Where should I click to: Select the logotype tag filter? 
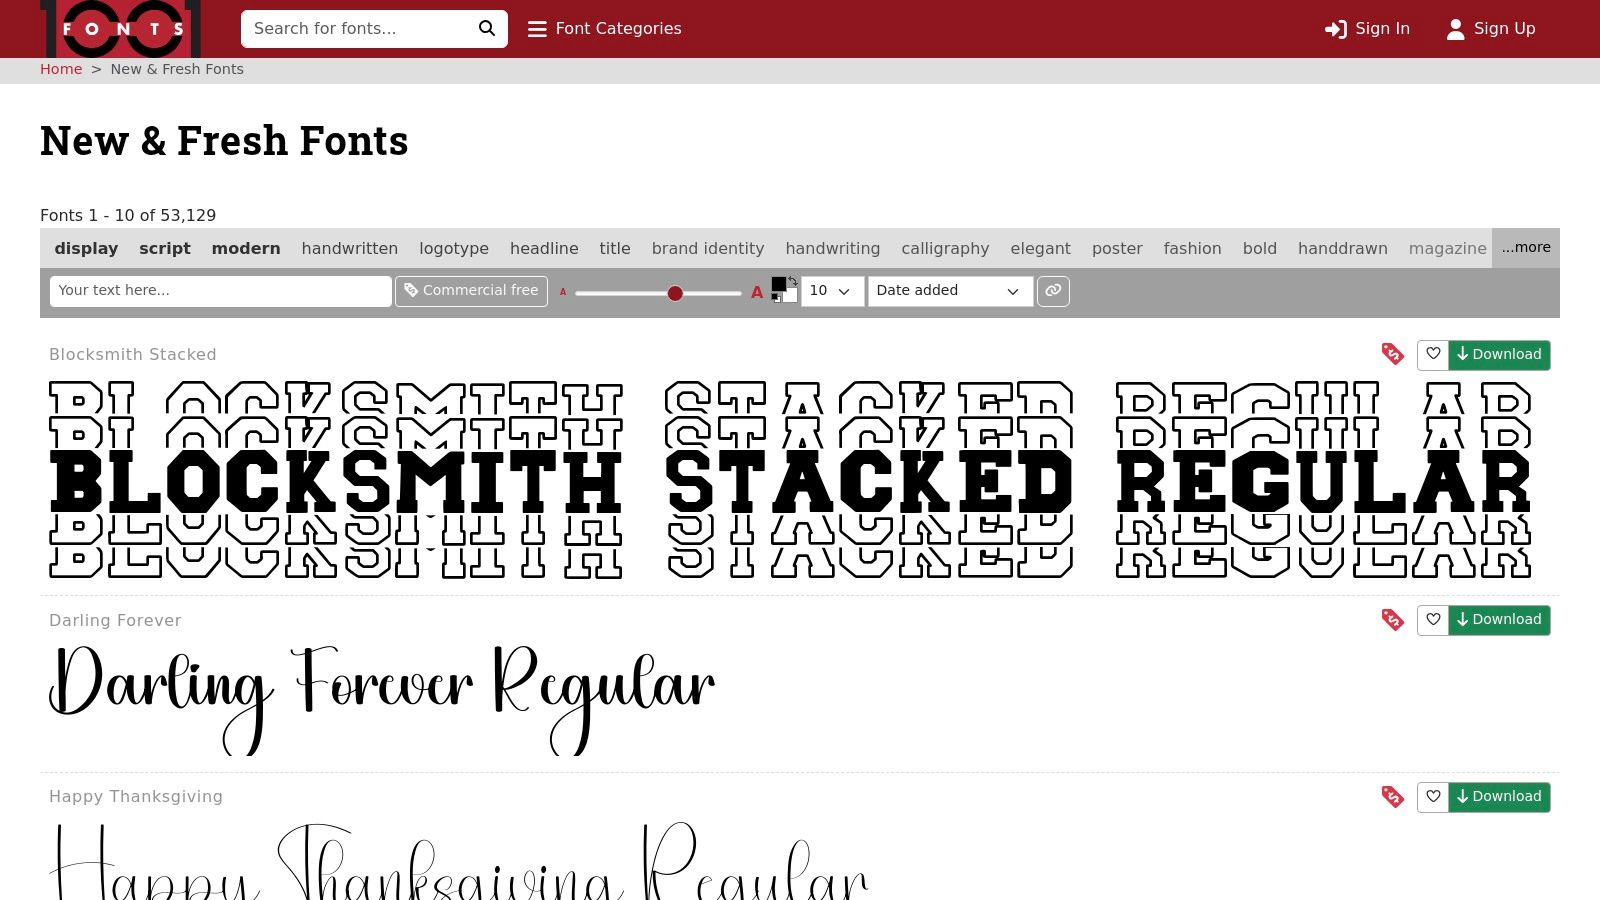click(x=454, y=248)
